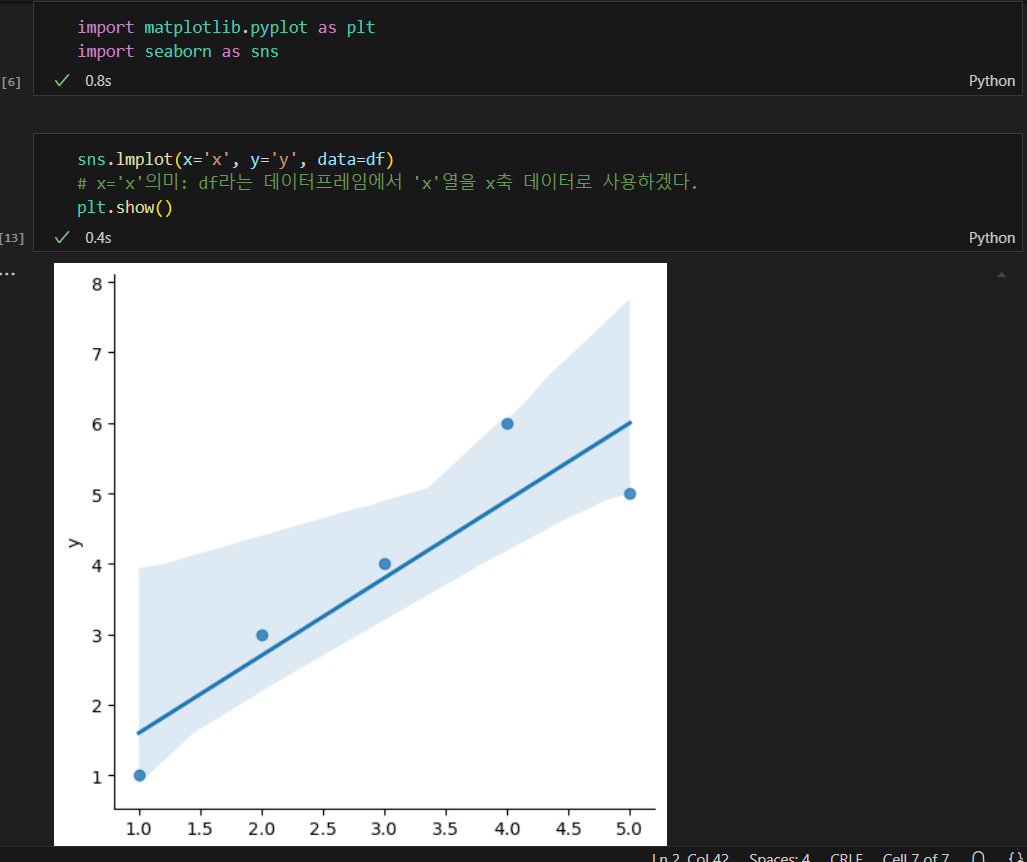Place cursor in the plt.show() line
This screenshot has width=1027, height=862.
[124, 208]
